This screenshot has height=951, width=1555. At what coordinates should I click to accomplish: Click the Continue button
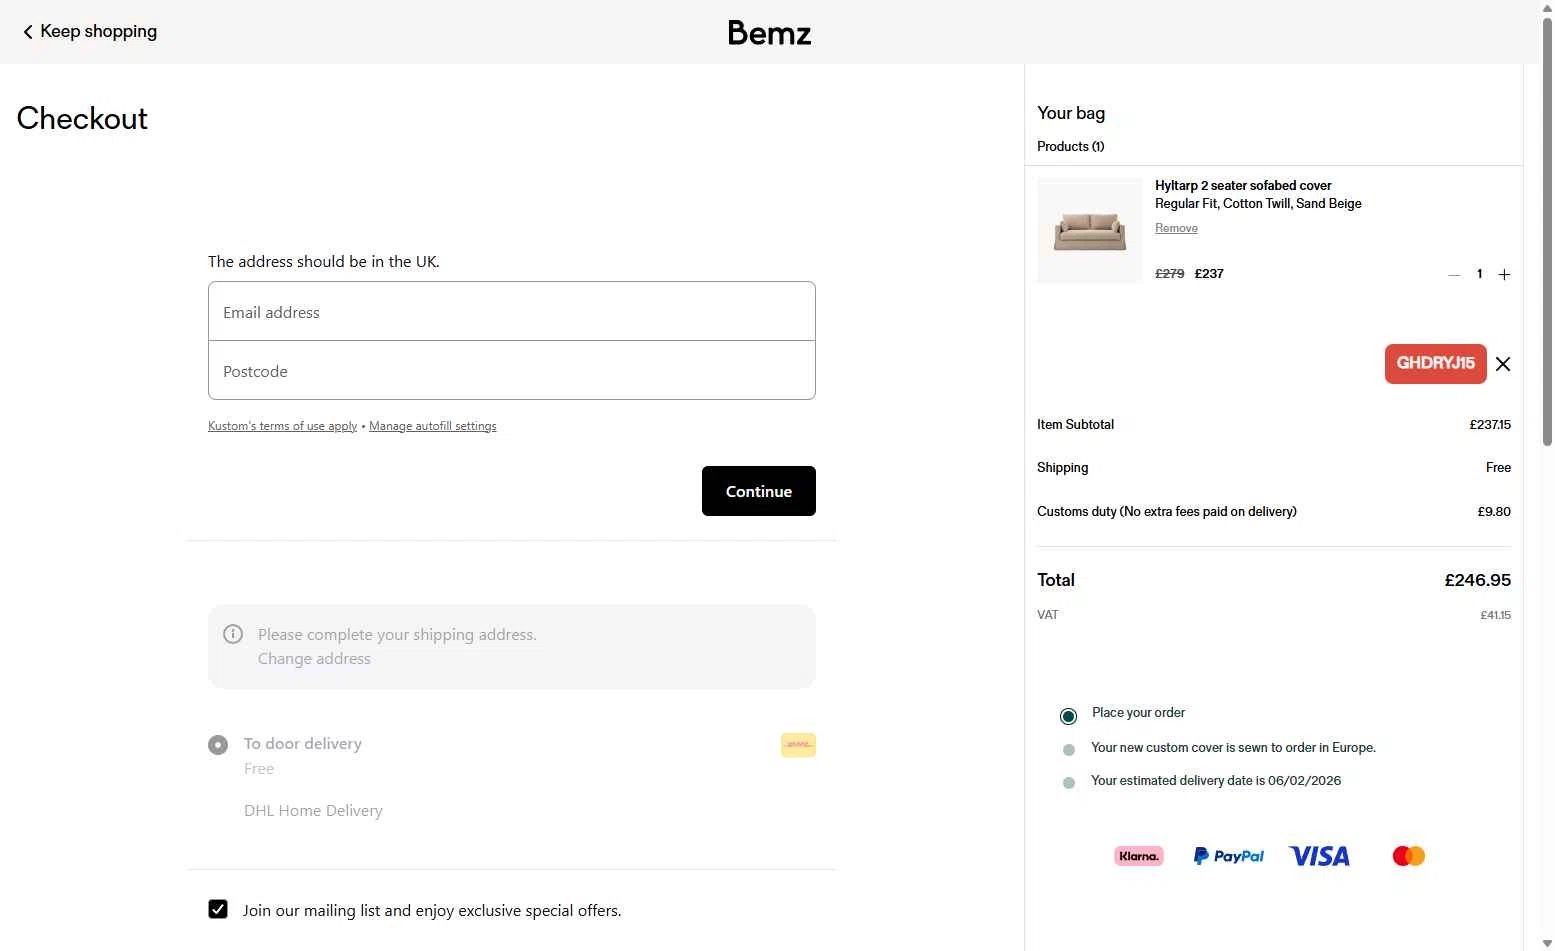pyautogui.click(x=759, y=491)
